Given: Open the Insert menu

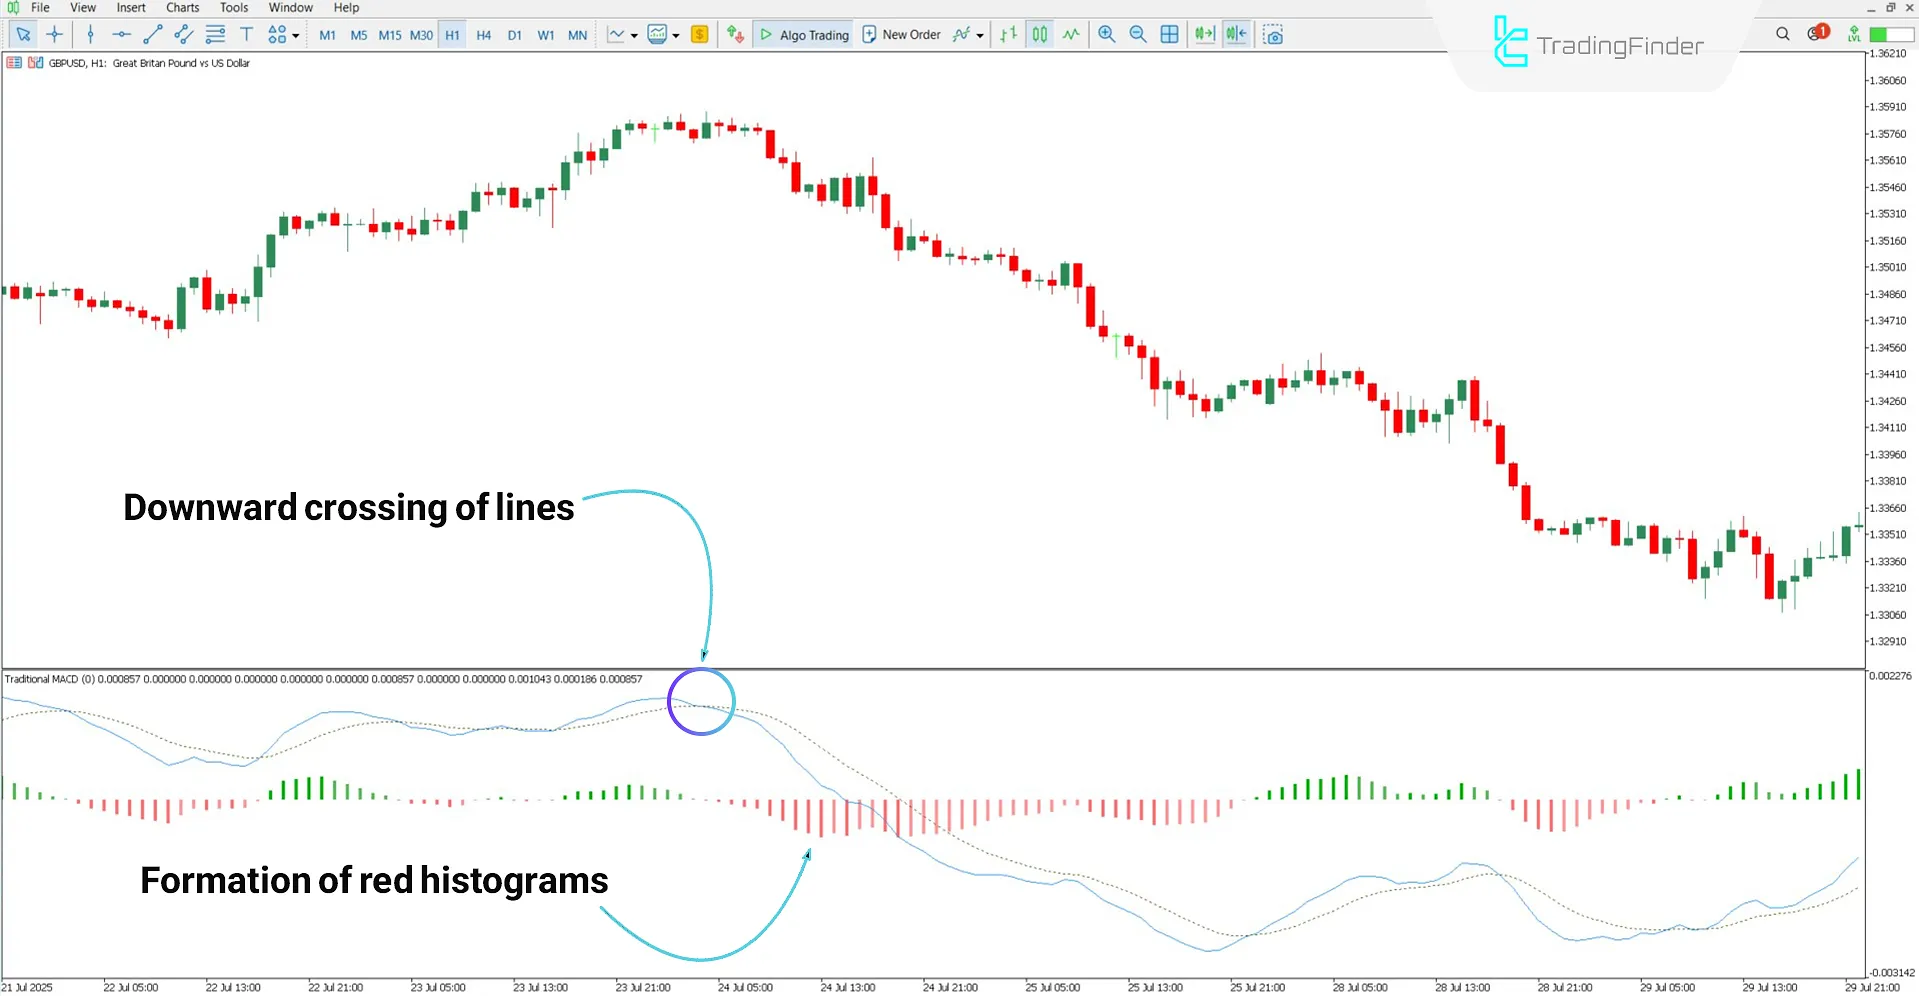Looking at the screenshot, I should click(x=131, y=7).
